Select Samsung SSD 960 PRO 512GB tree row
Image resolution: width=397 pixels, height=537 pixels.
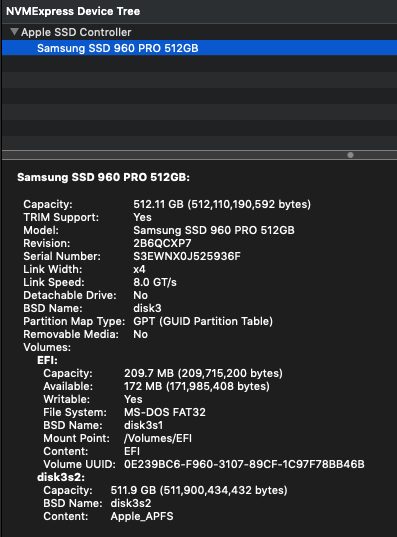199,48
